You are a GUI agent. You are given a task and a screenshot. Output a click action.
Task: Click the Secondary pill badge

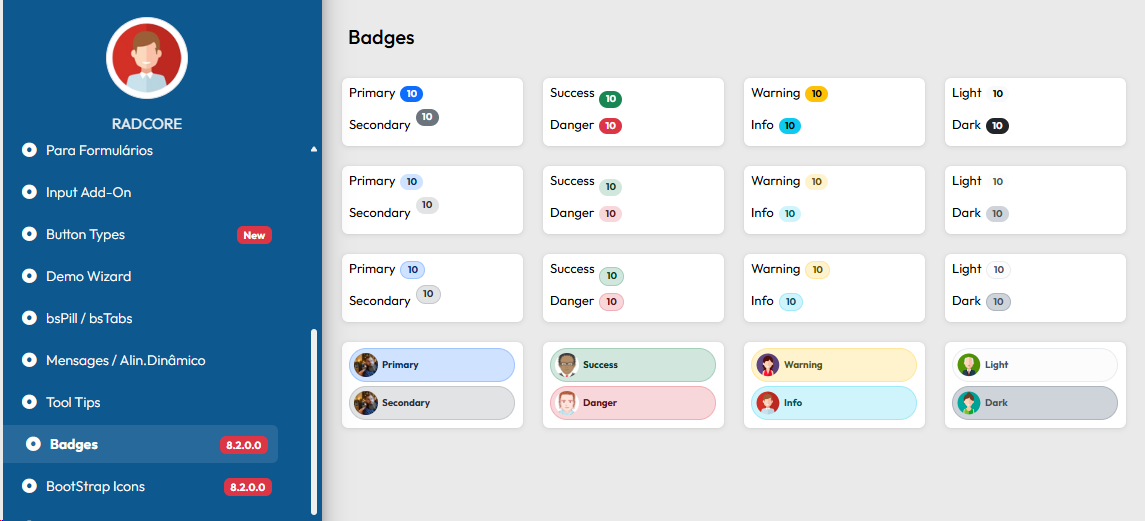[x=432, y=403]
